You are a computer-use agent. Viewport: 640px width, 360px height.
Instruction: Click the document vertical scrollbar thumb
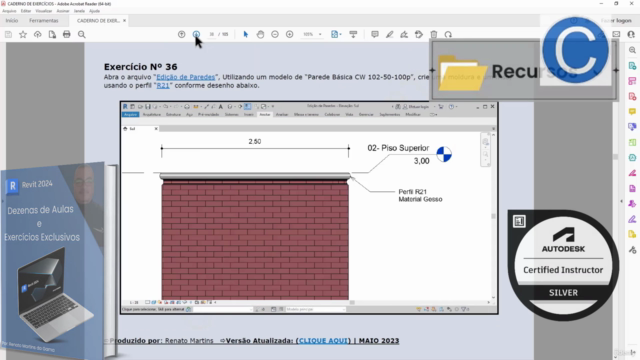click(x=616, y=157)
